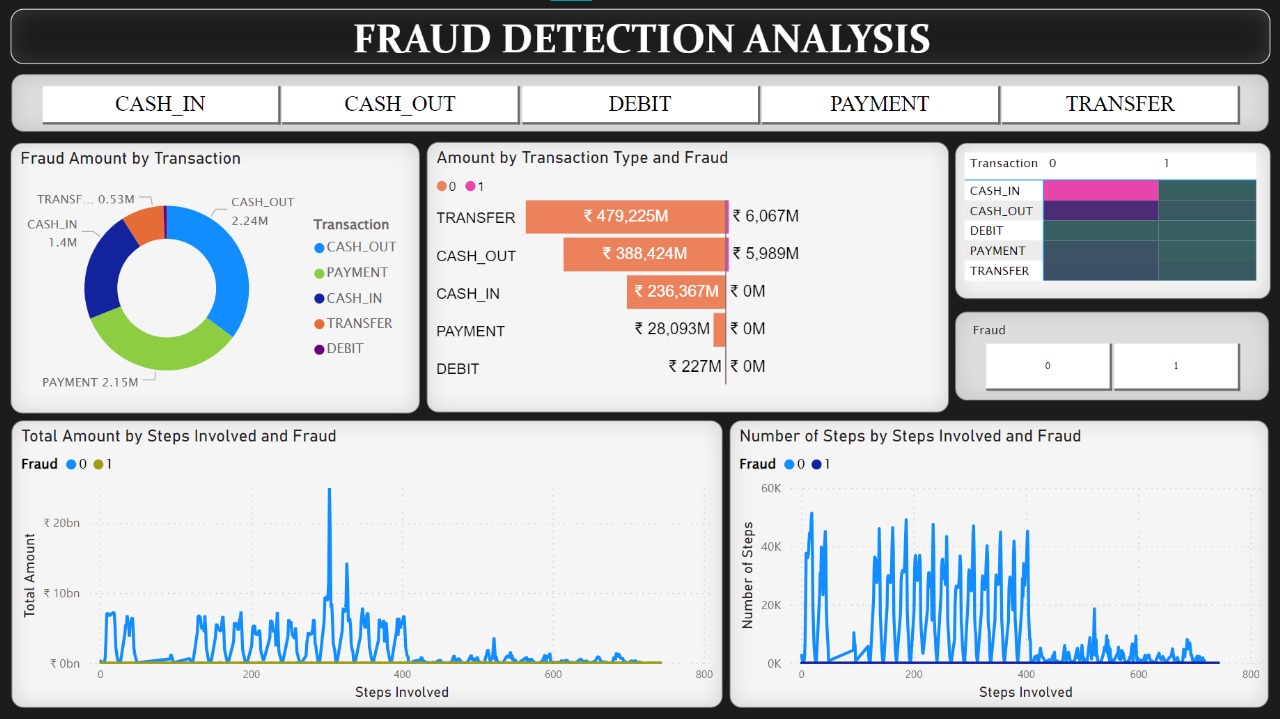
Task: Click DEBIT purple legend marker
Action: tap(319, 349)
